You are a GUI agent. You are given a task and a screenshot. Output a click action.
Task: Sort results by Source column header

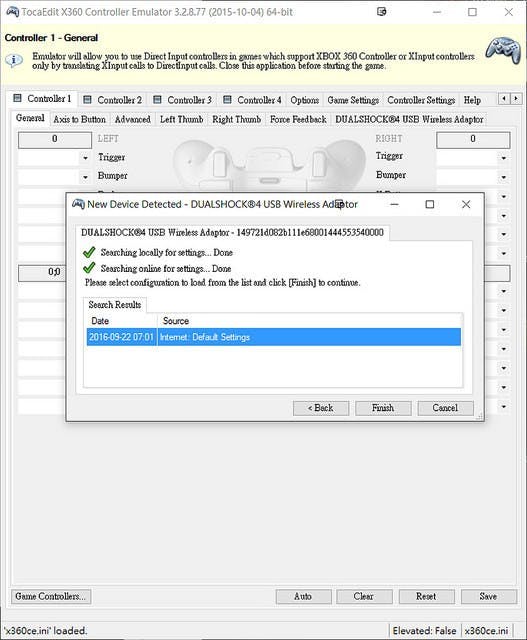coord(309,321)
